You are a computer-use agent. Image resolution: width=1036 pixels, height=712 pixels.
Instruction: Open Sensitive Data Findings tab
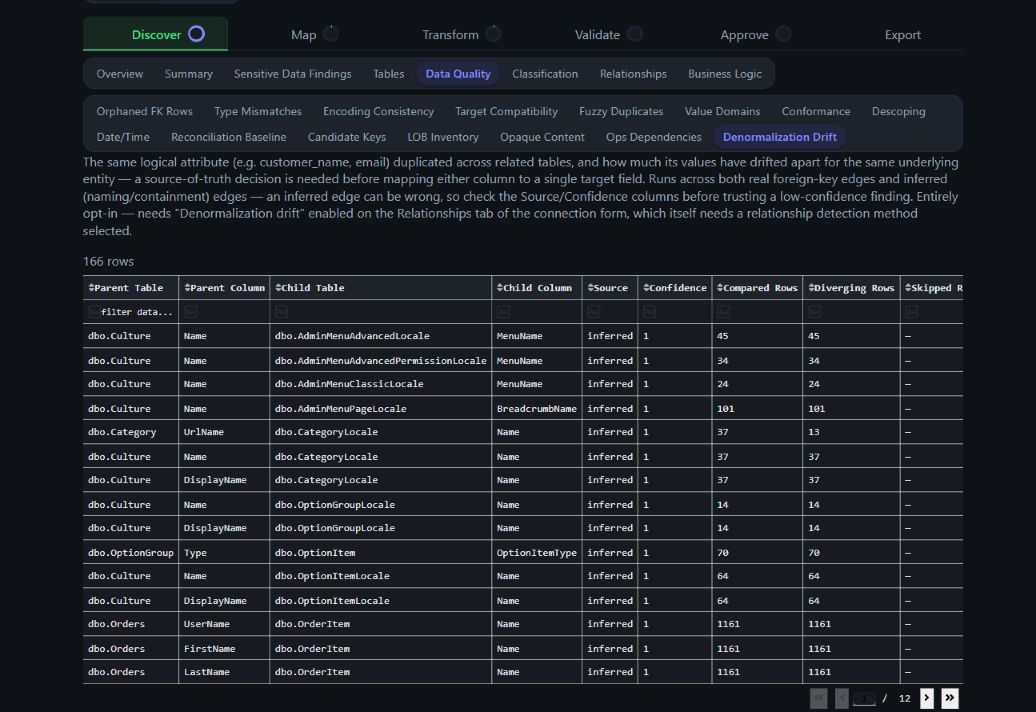(x=293, y=74)
